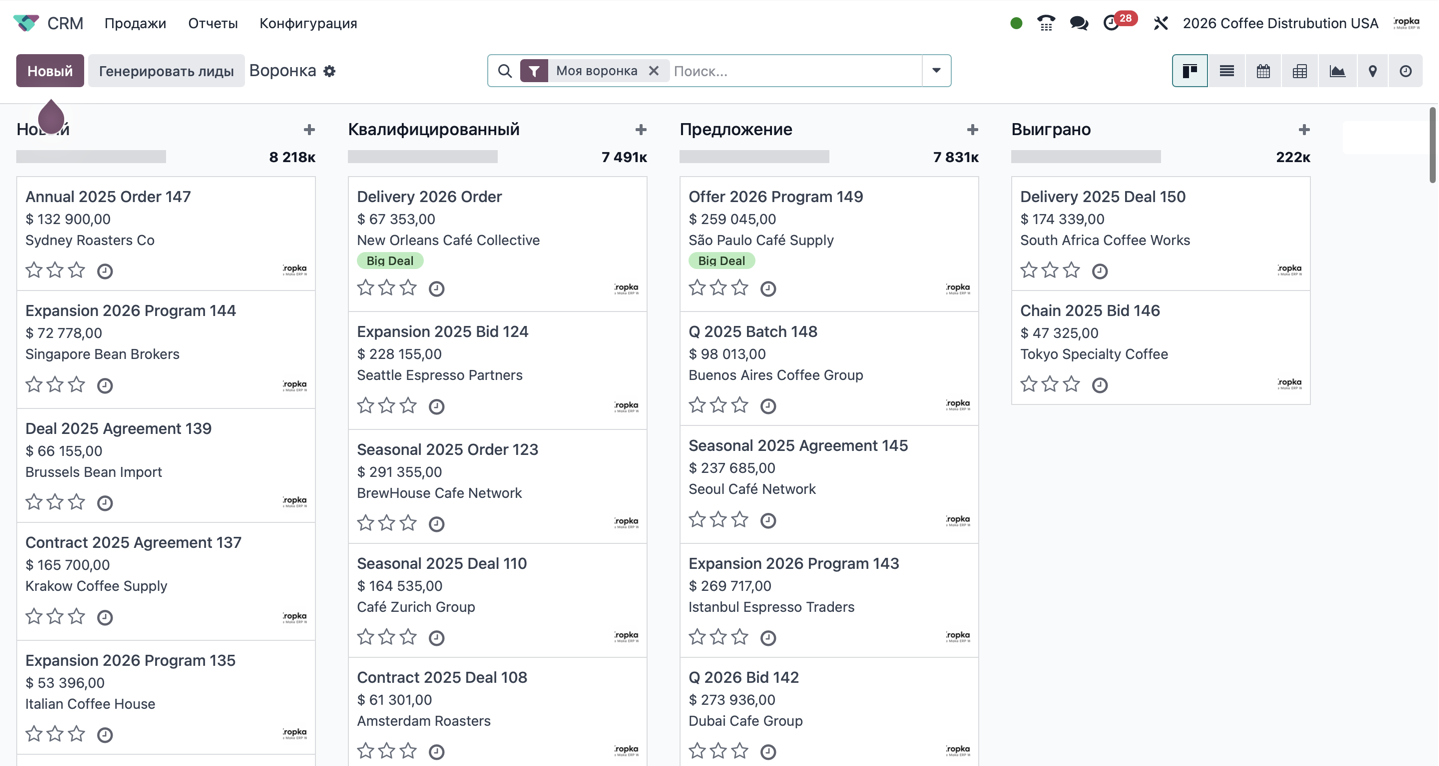Open company switcher 2026 Coffee Distrubution USA

coord(1280,23)
